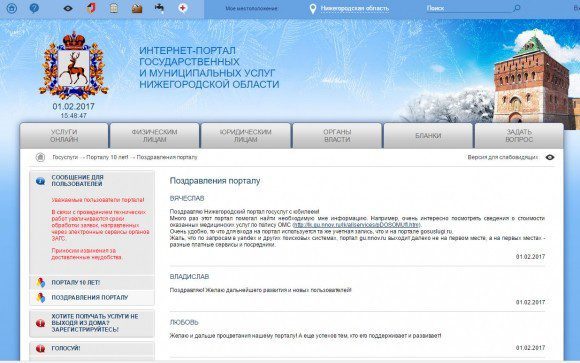
Task: Click the balloons icon next to ПОЗДРАВЛЕНИЯ ПОРТАЛУ
Action: tap(40, 298)
